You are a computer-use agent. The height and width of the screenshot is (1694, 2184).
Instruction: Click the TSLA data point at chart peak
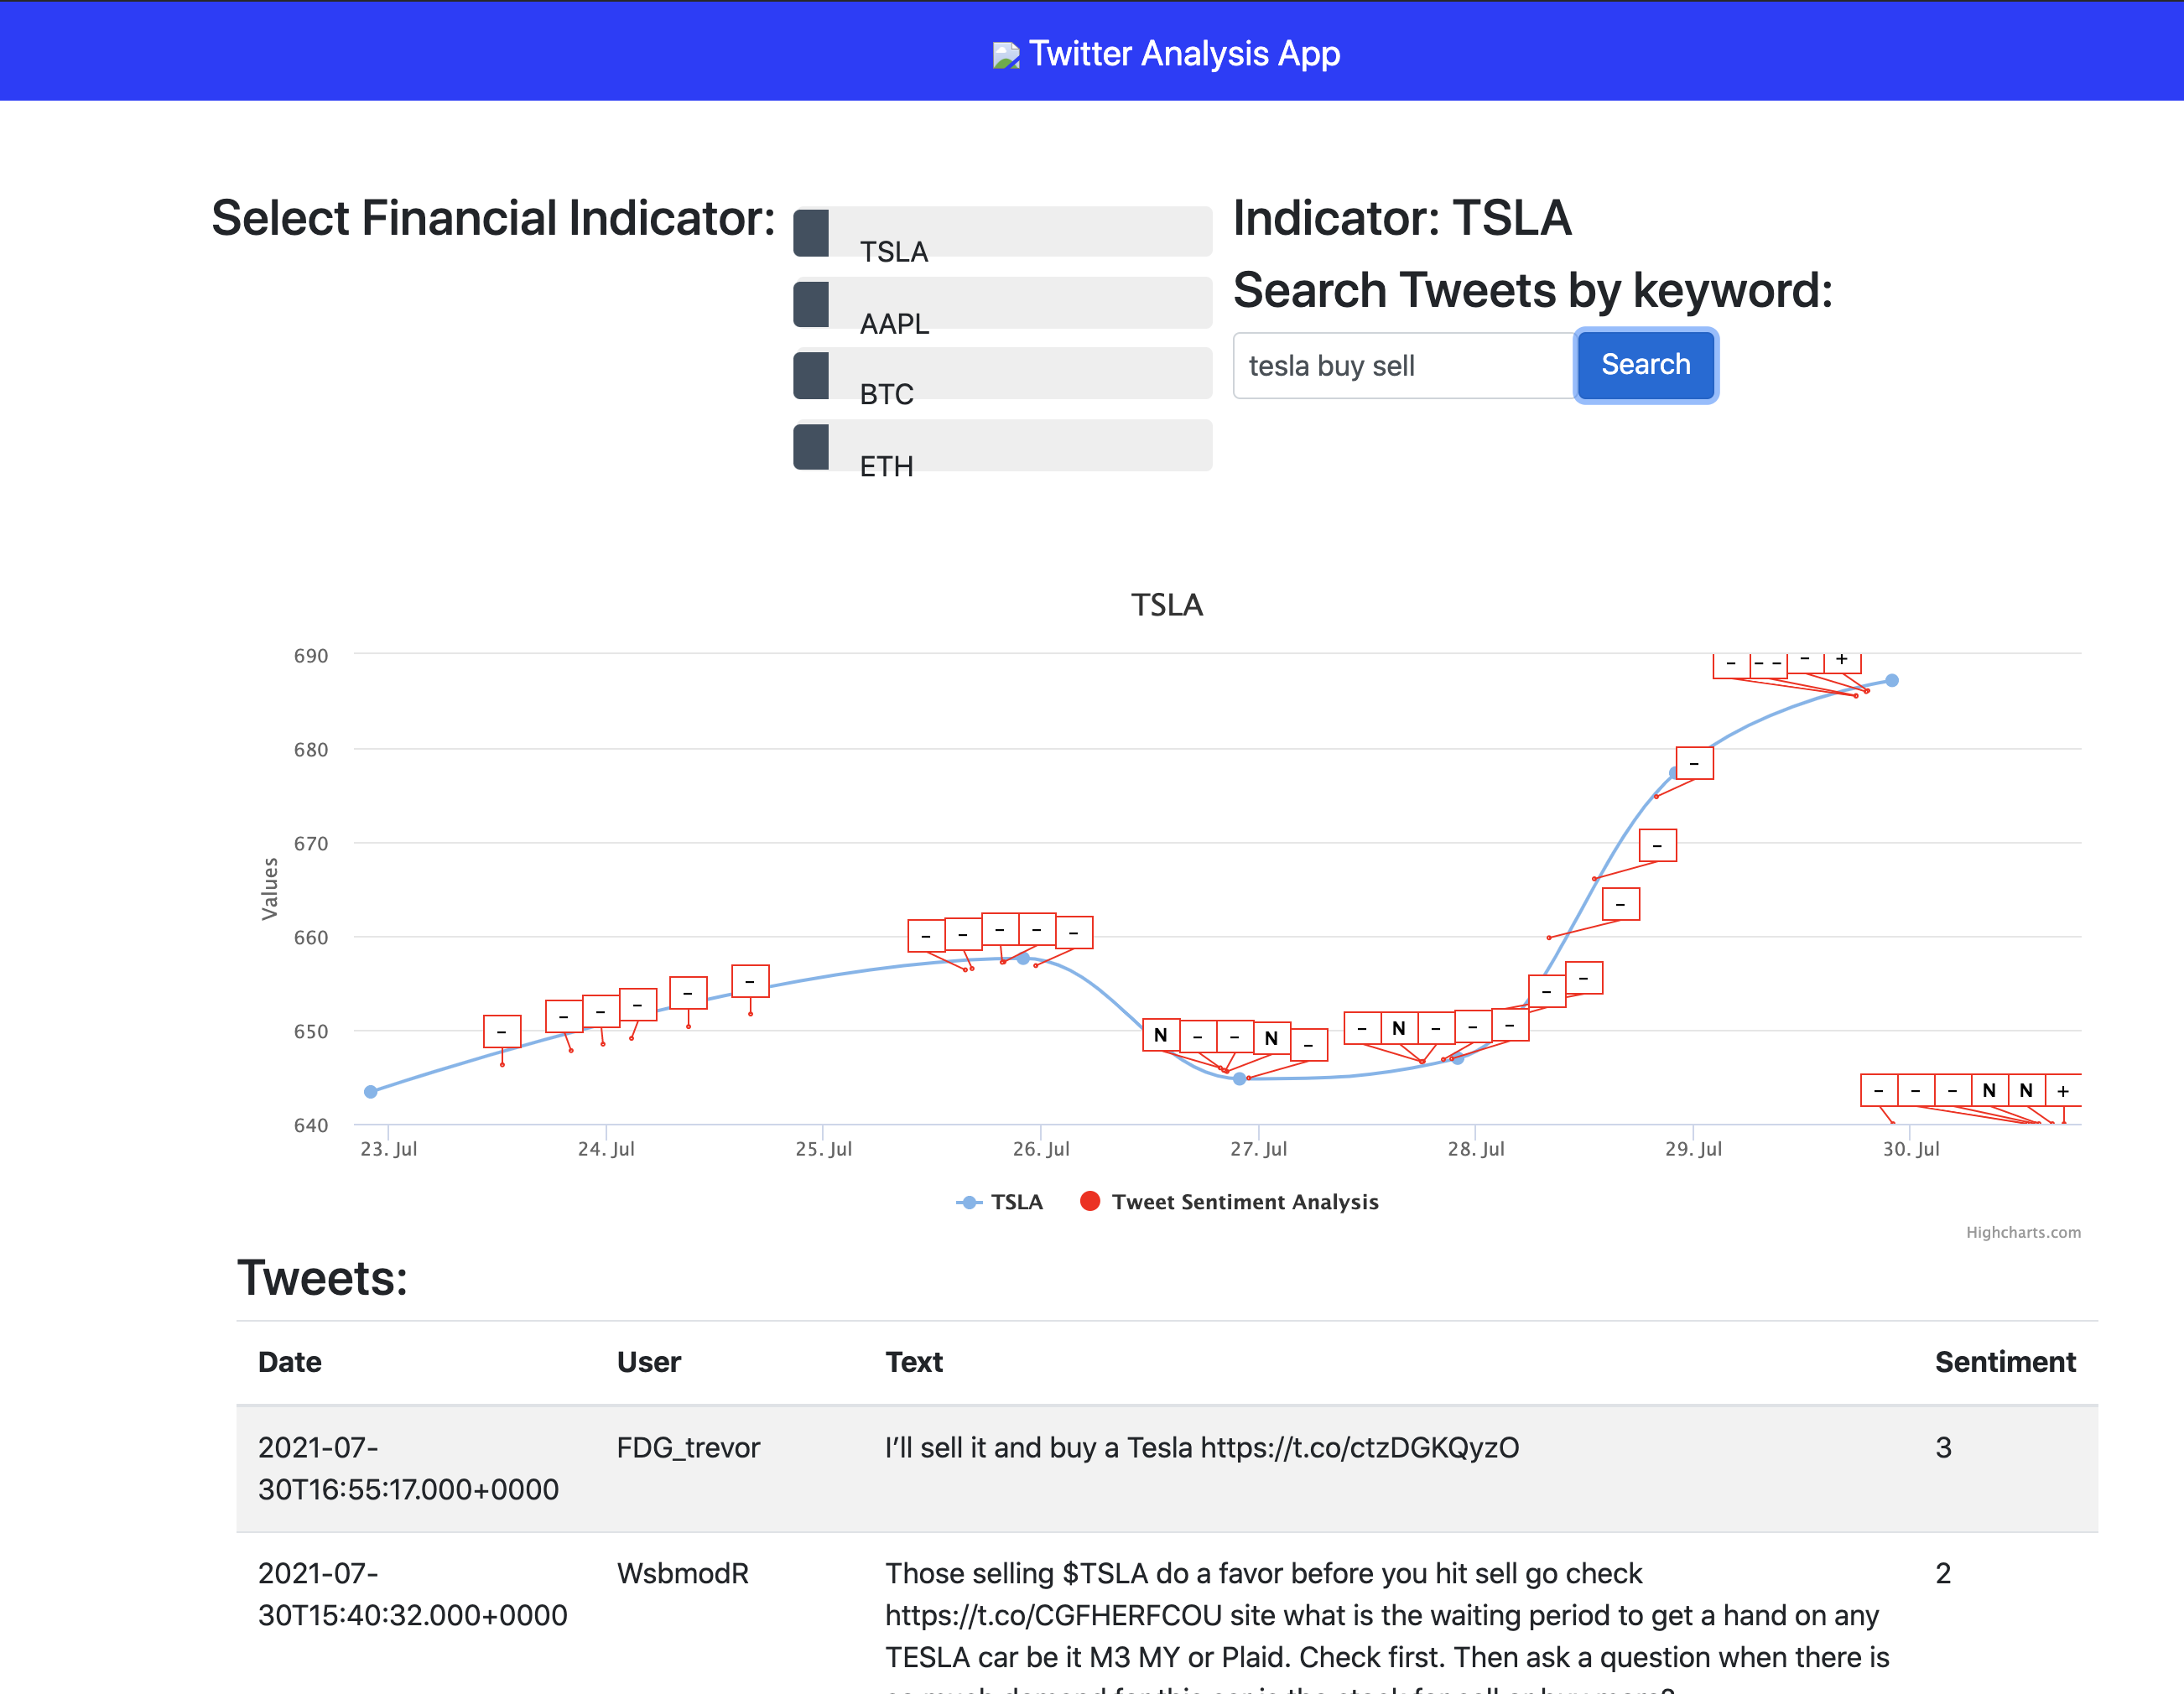point(1891,681)
